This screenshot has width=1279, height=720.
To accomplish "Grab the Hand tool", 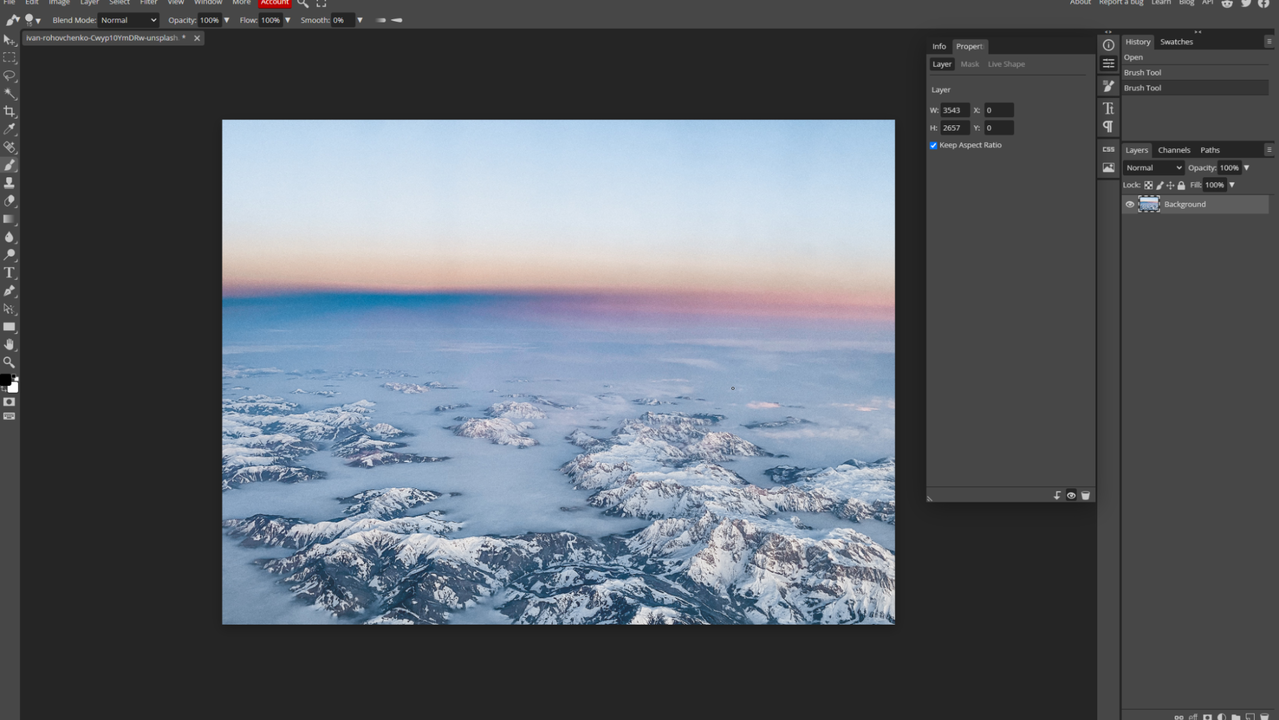I will [11, 344].
